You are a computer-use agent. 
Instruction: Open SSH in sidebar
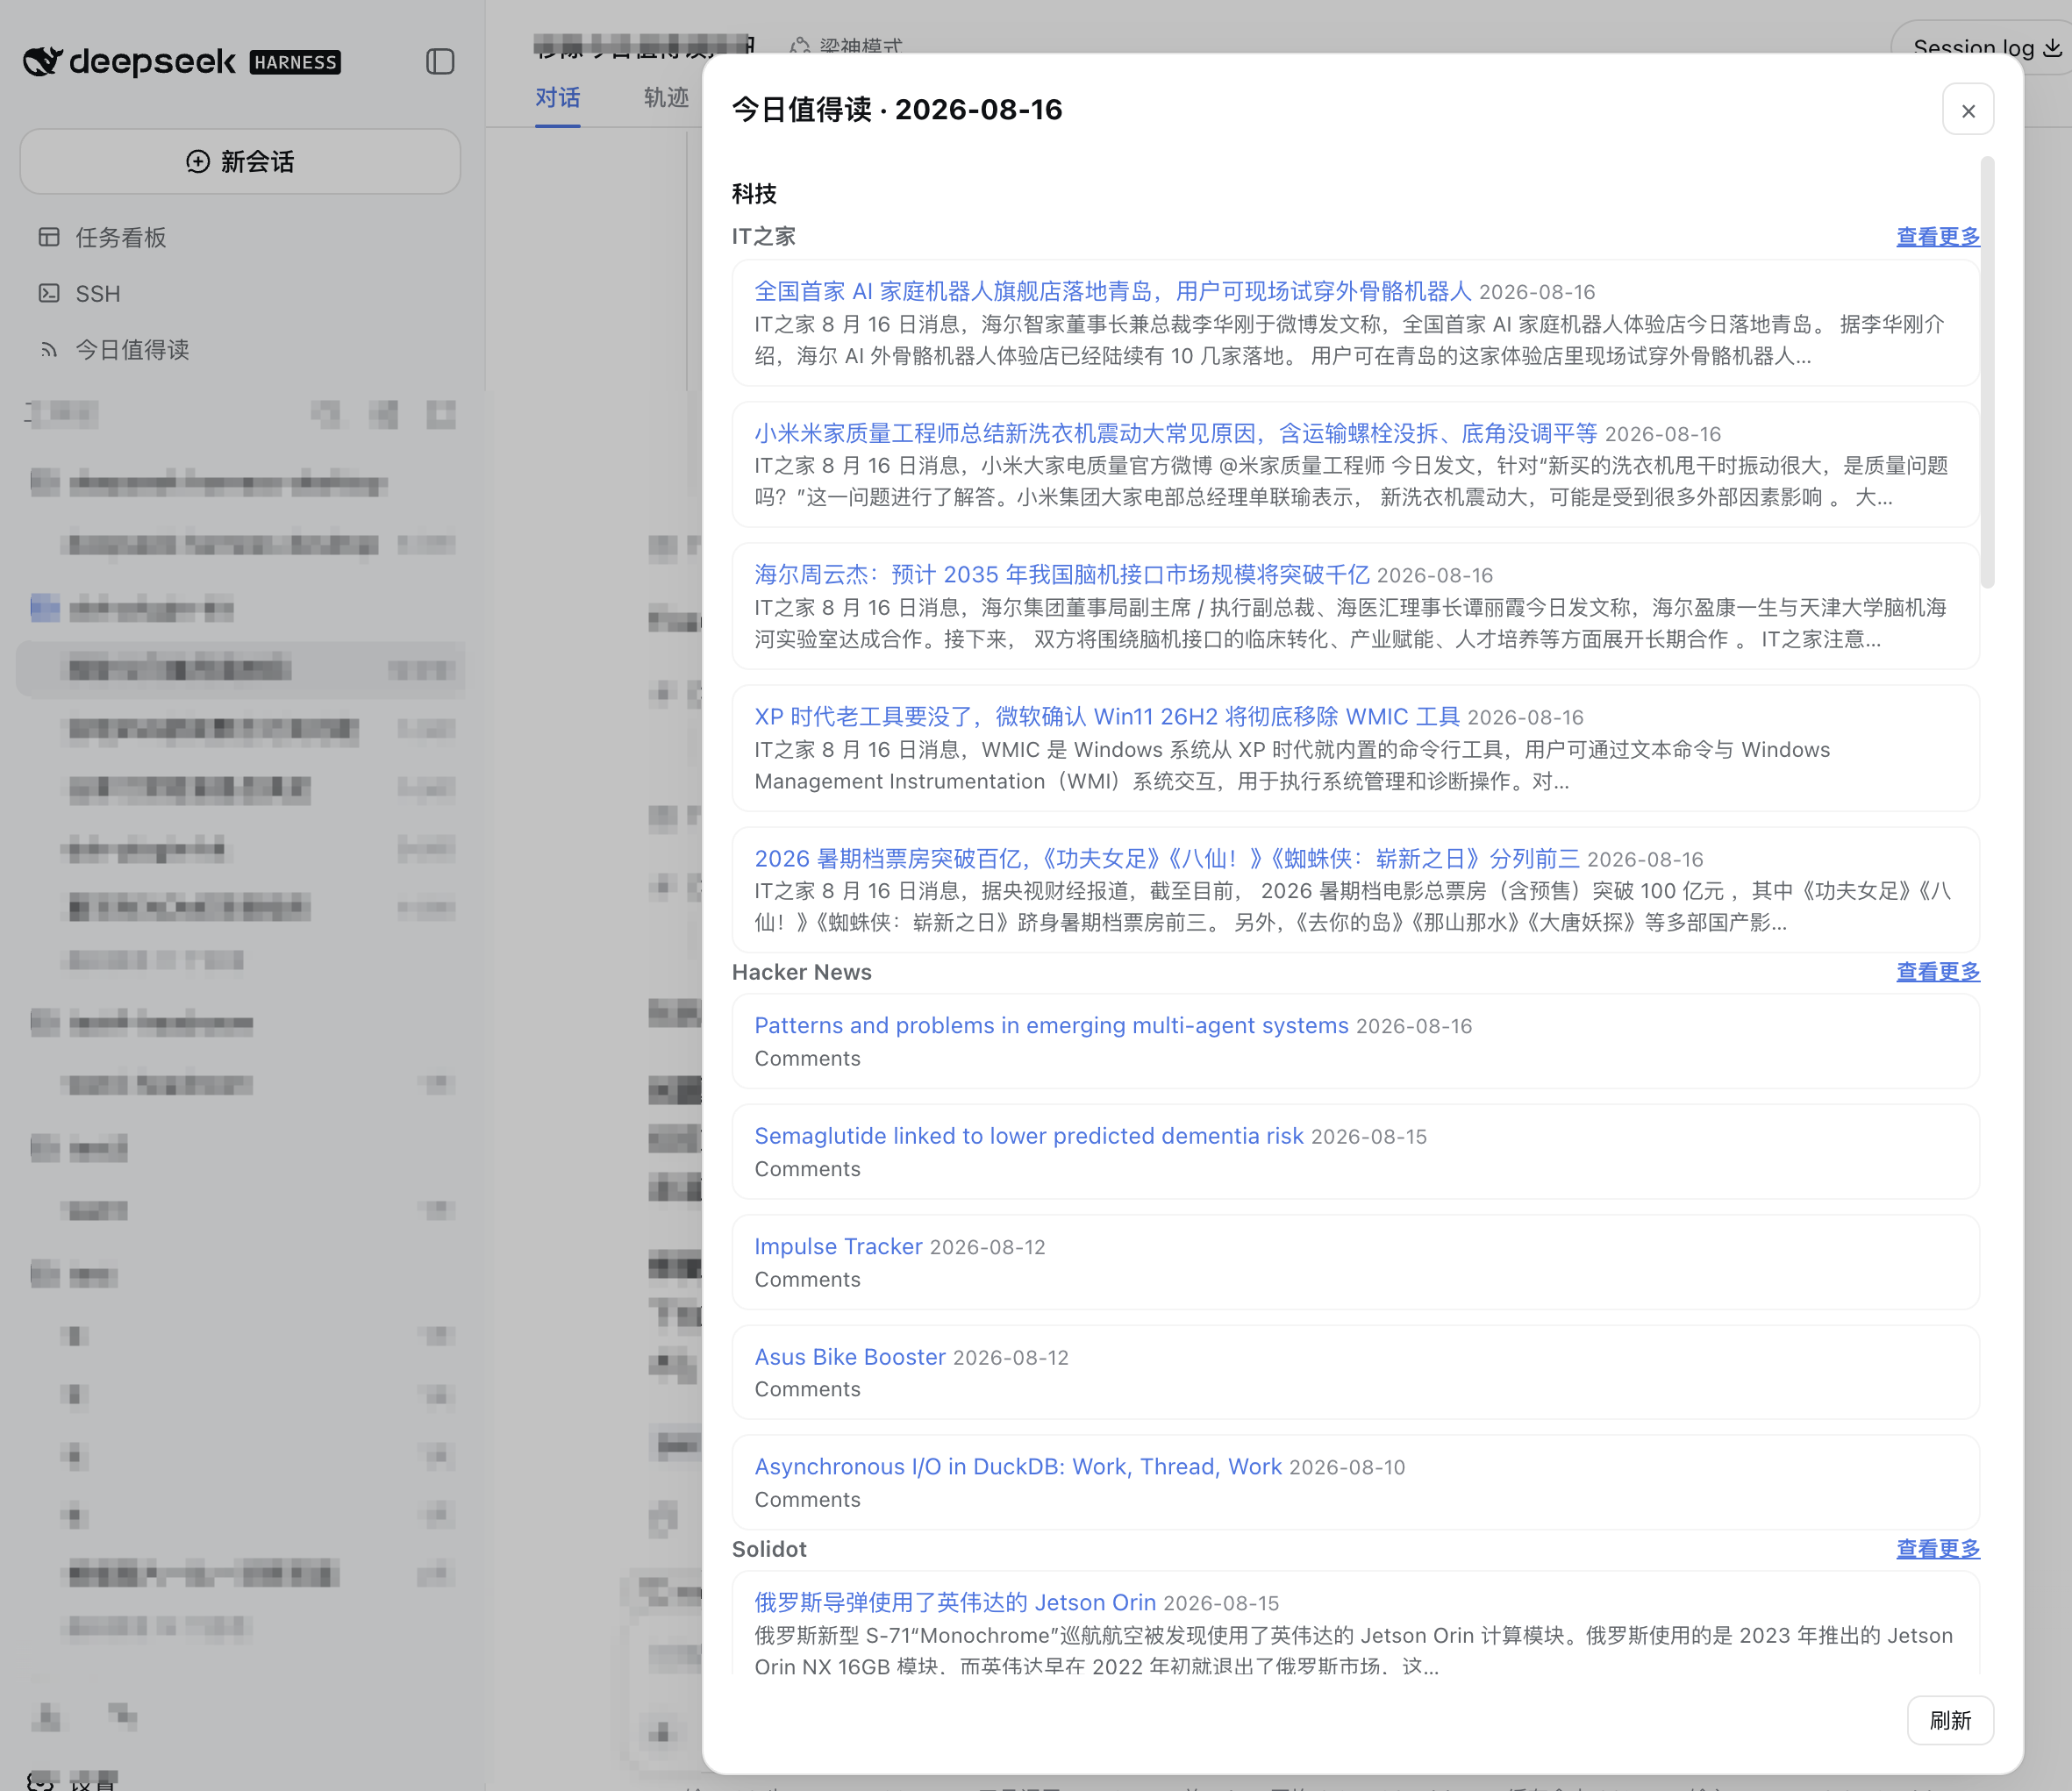[98, 294]
